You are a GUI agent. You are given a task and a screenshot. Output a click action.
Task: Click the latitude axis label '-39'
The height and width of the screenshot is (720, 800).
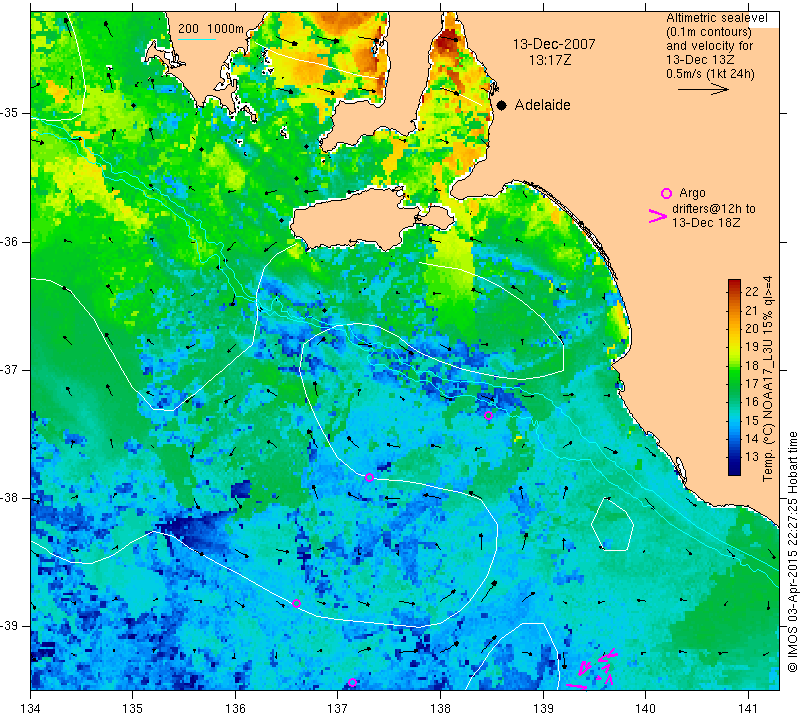[x=10, y=626]
